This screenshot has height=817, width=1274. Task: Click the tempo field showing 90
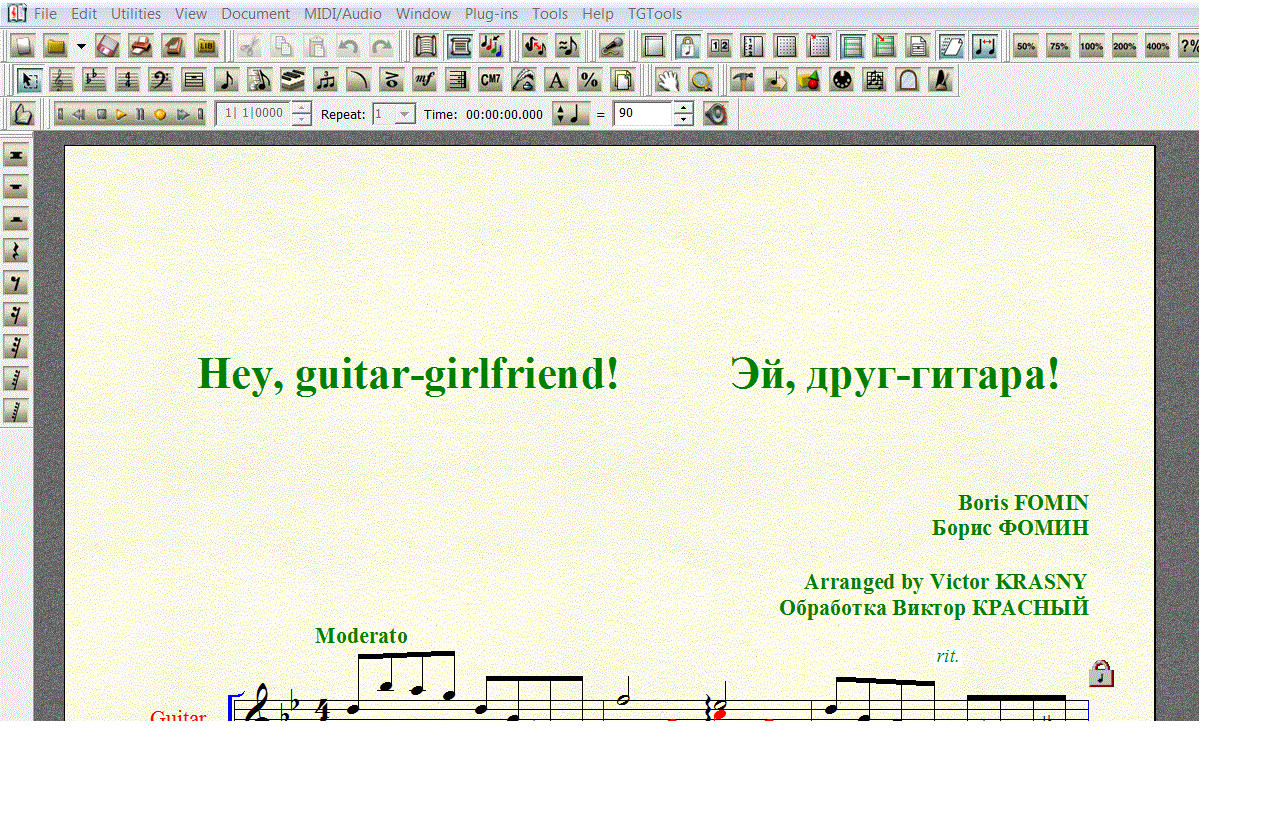(643, 114)
